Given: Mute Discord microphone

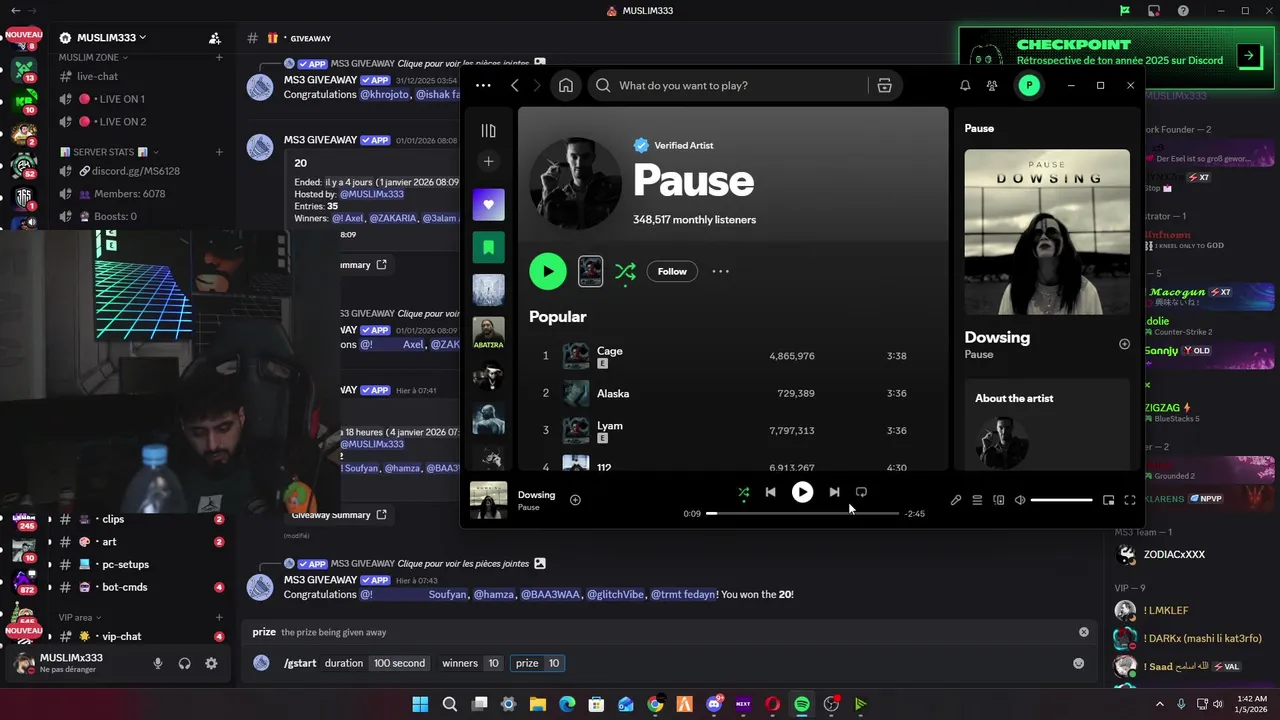Looking at the screenshot, I should (x=158, y=663).
